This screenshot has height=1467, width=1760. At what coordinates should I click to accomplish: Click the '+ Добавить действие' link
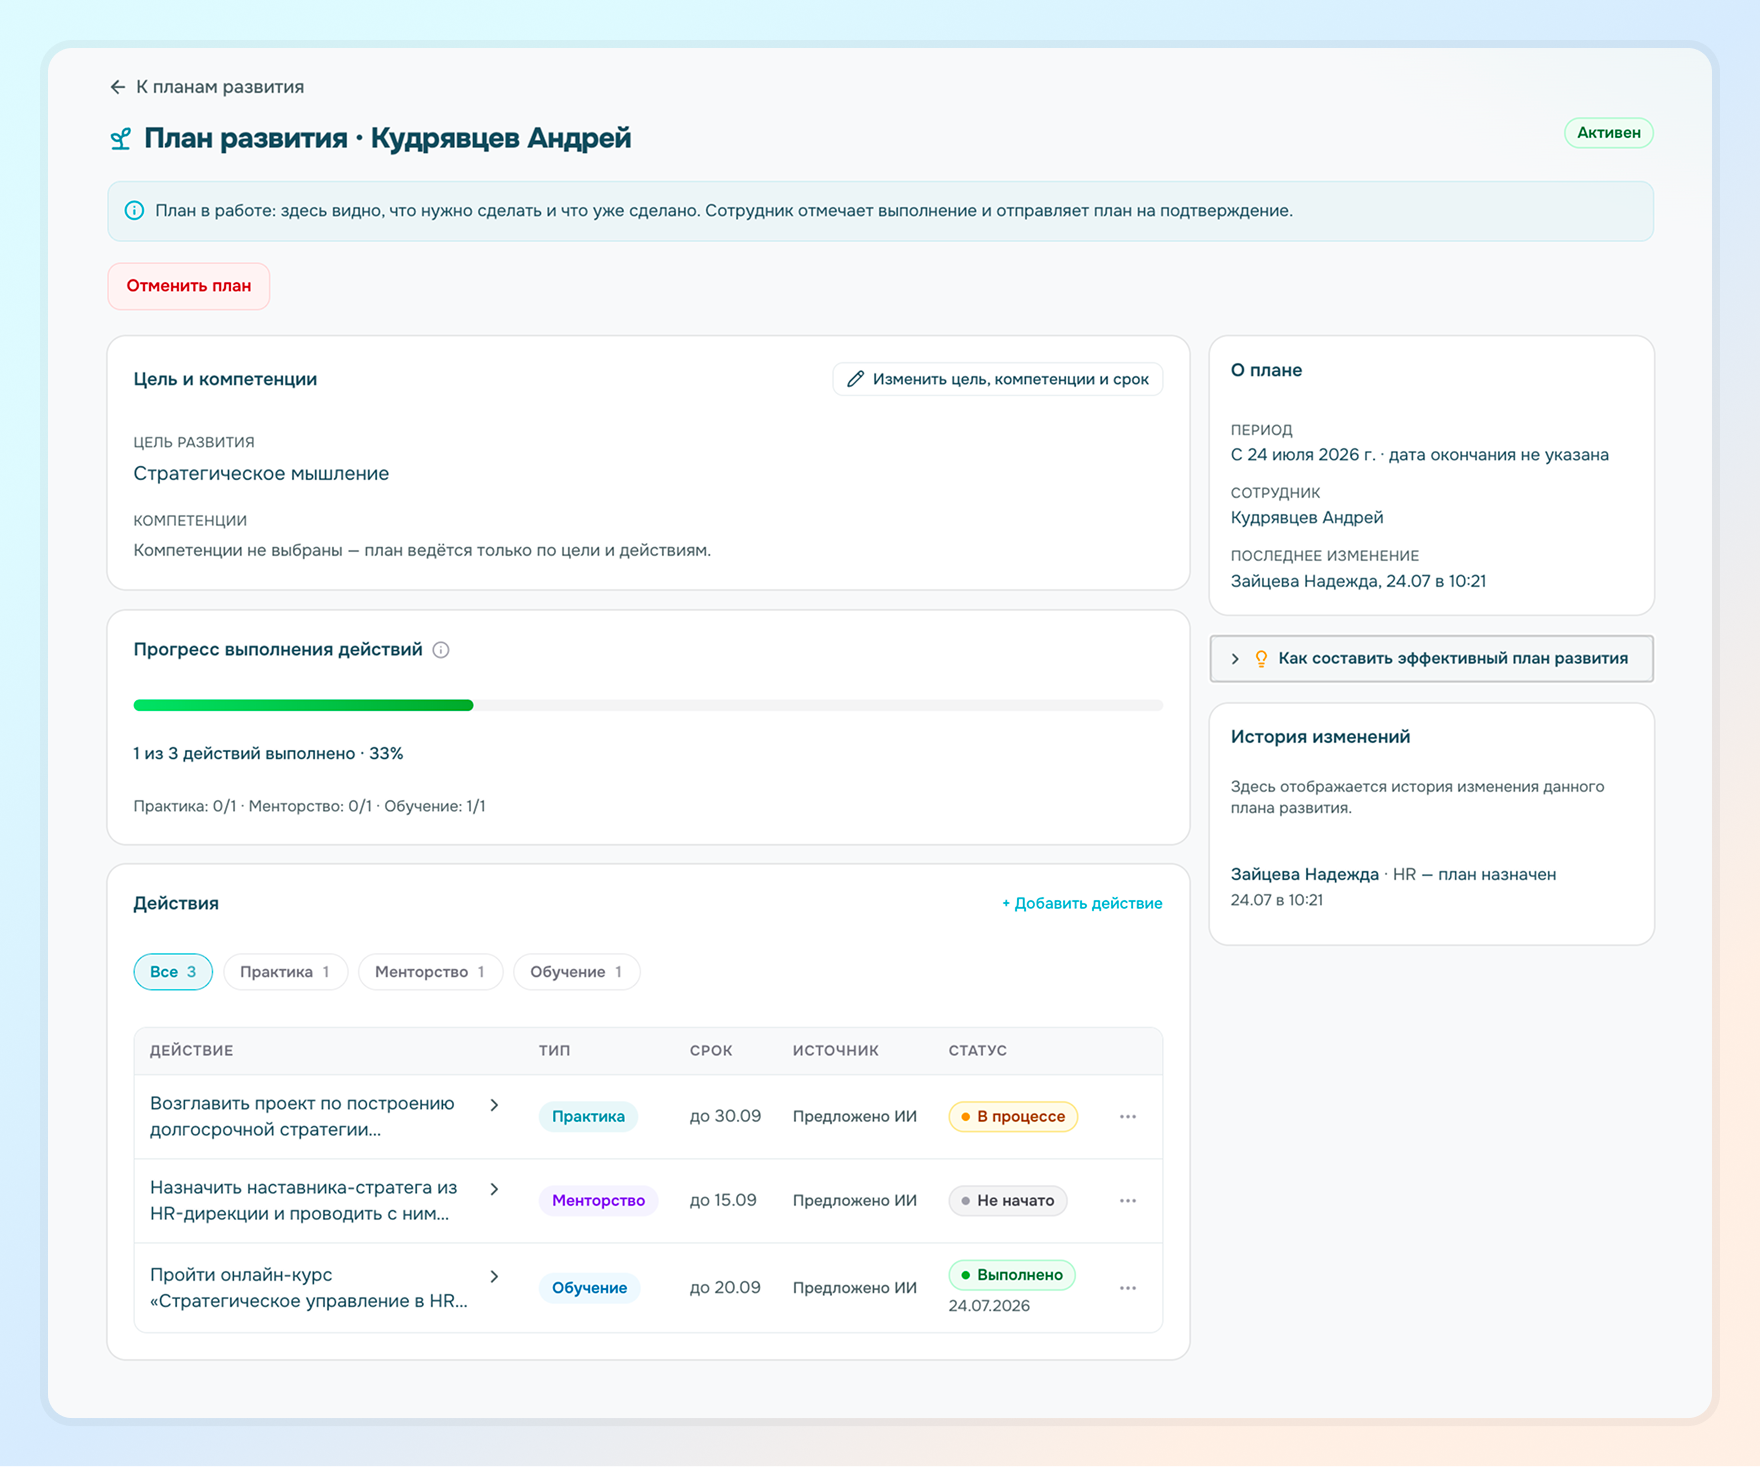click(1082, 903)
